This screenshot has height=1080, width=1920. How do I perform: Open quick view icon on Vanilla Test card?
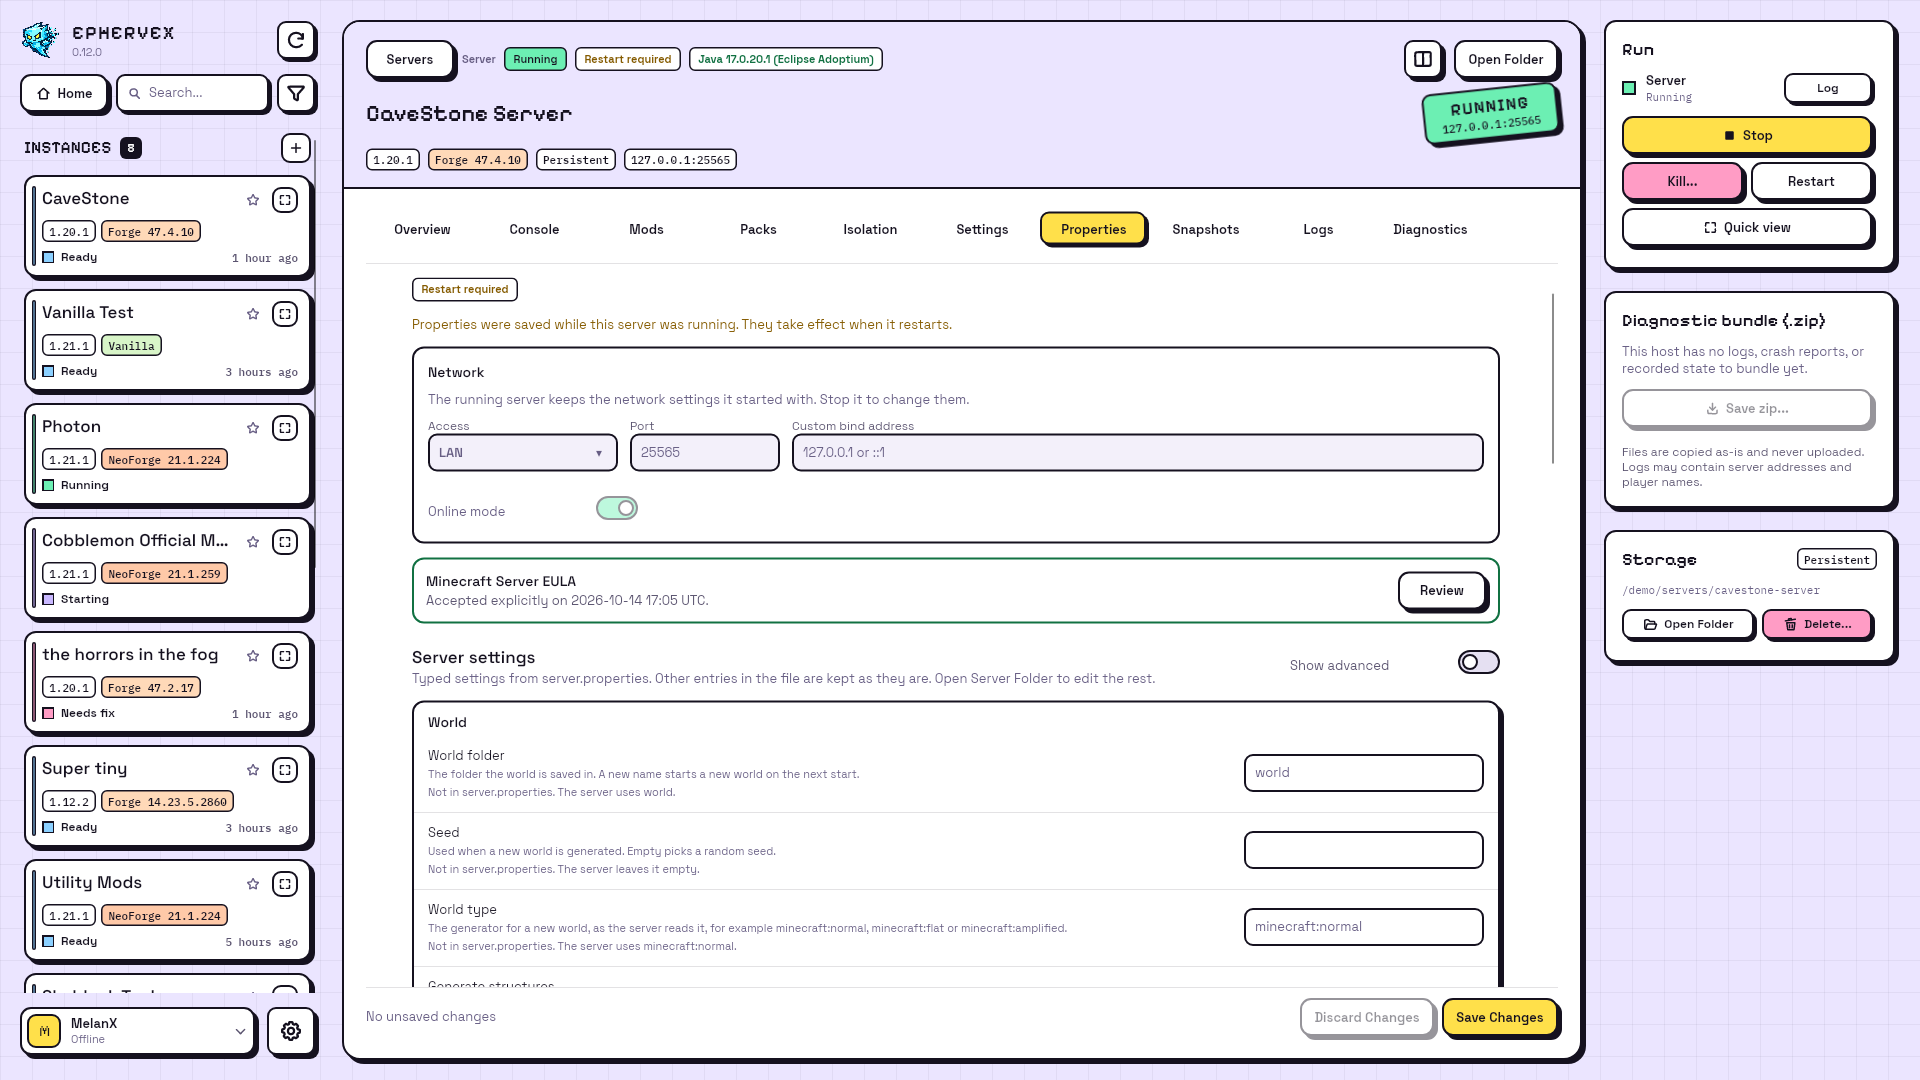[x=285, y=314]
